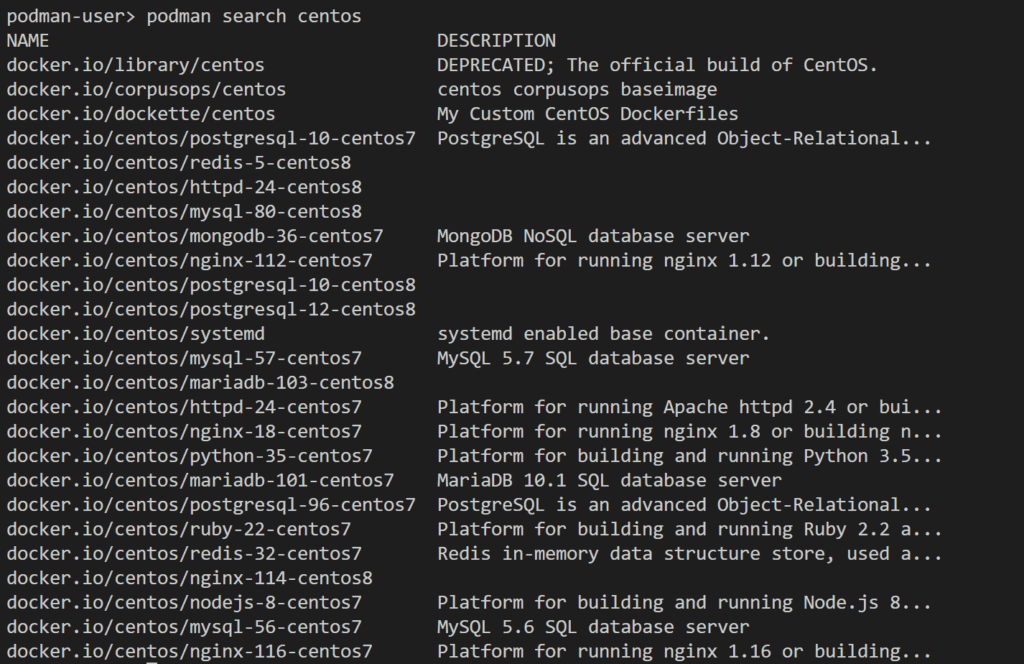Select docker.io/dockette/centos image name
Screen dimensions: 1024x664
pyautogui.click(x=141, y=114)
